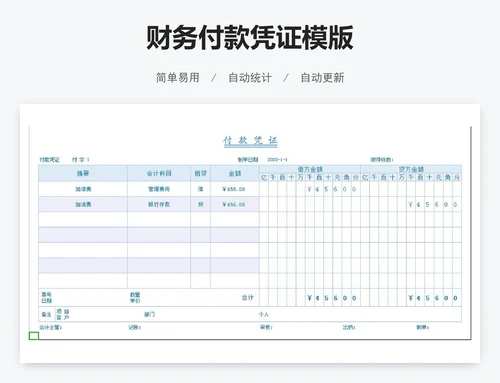
Task: Click the 借方金额 header cell
Action: pos(310,169)
